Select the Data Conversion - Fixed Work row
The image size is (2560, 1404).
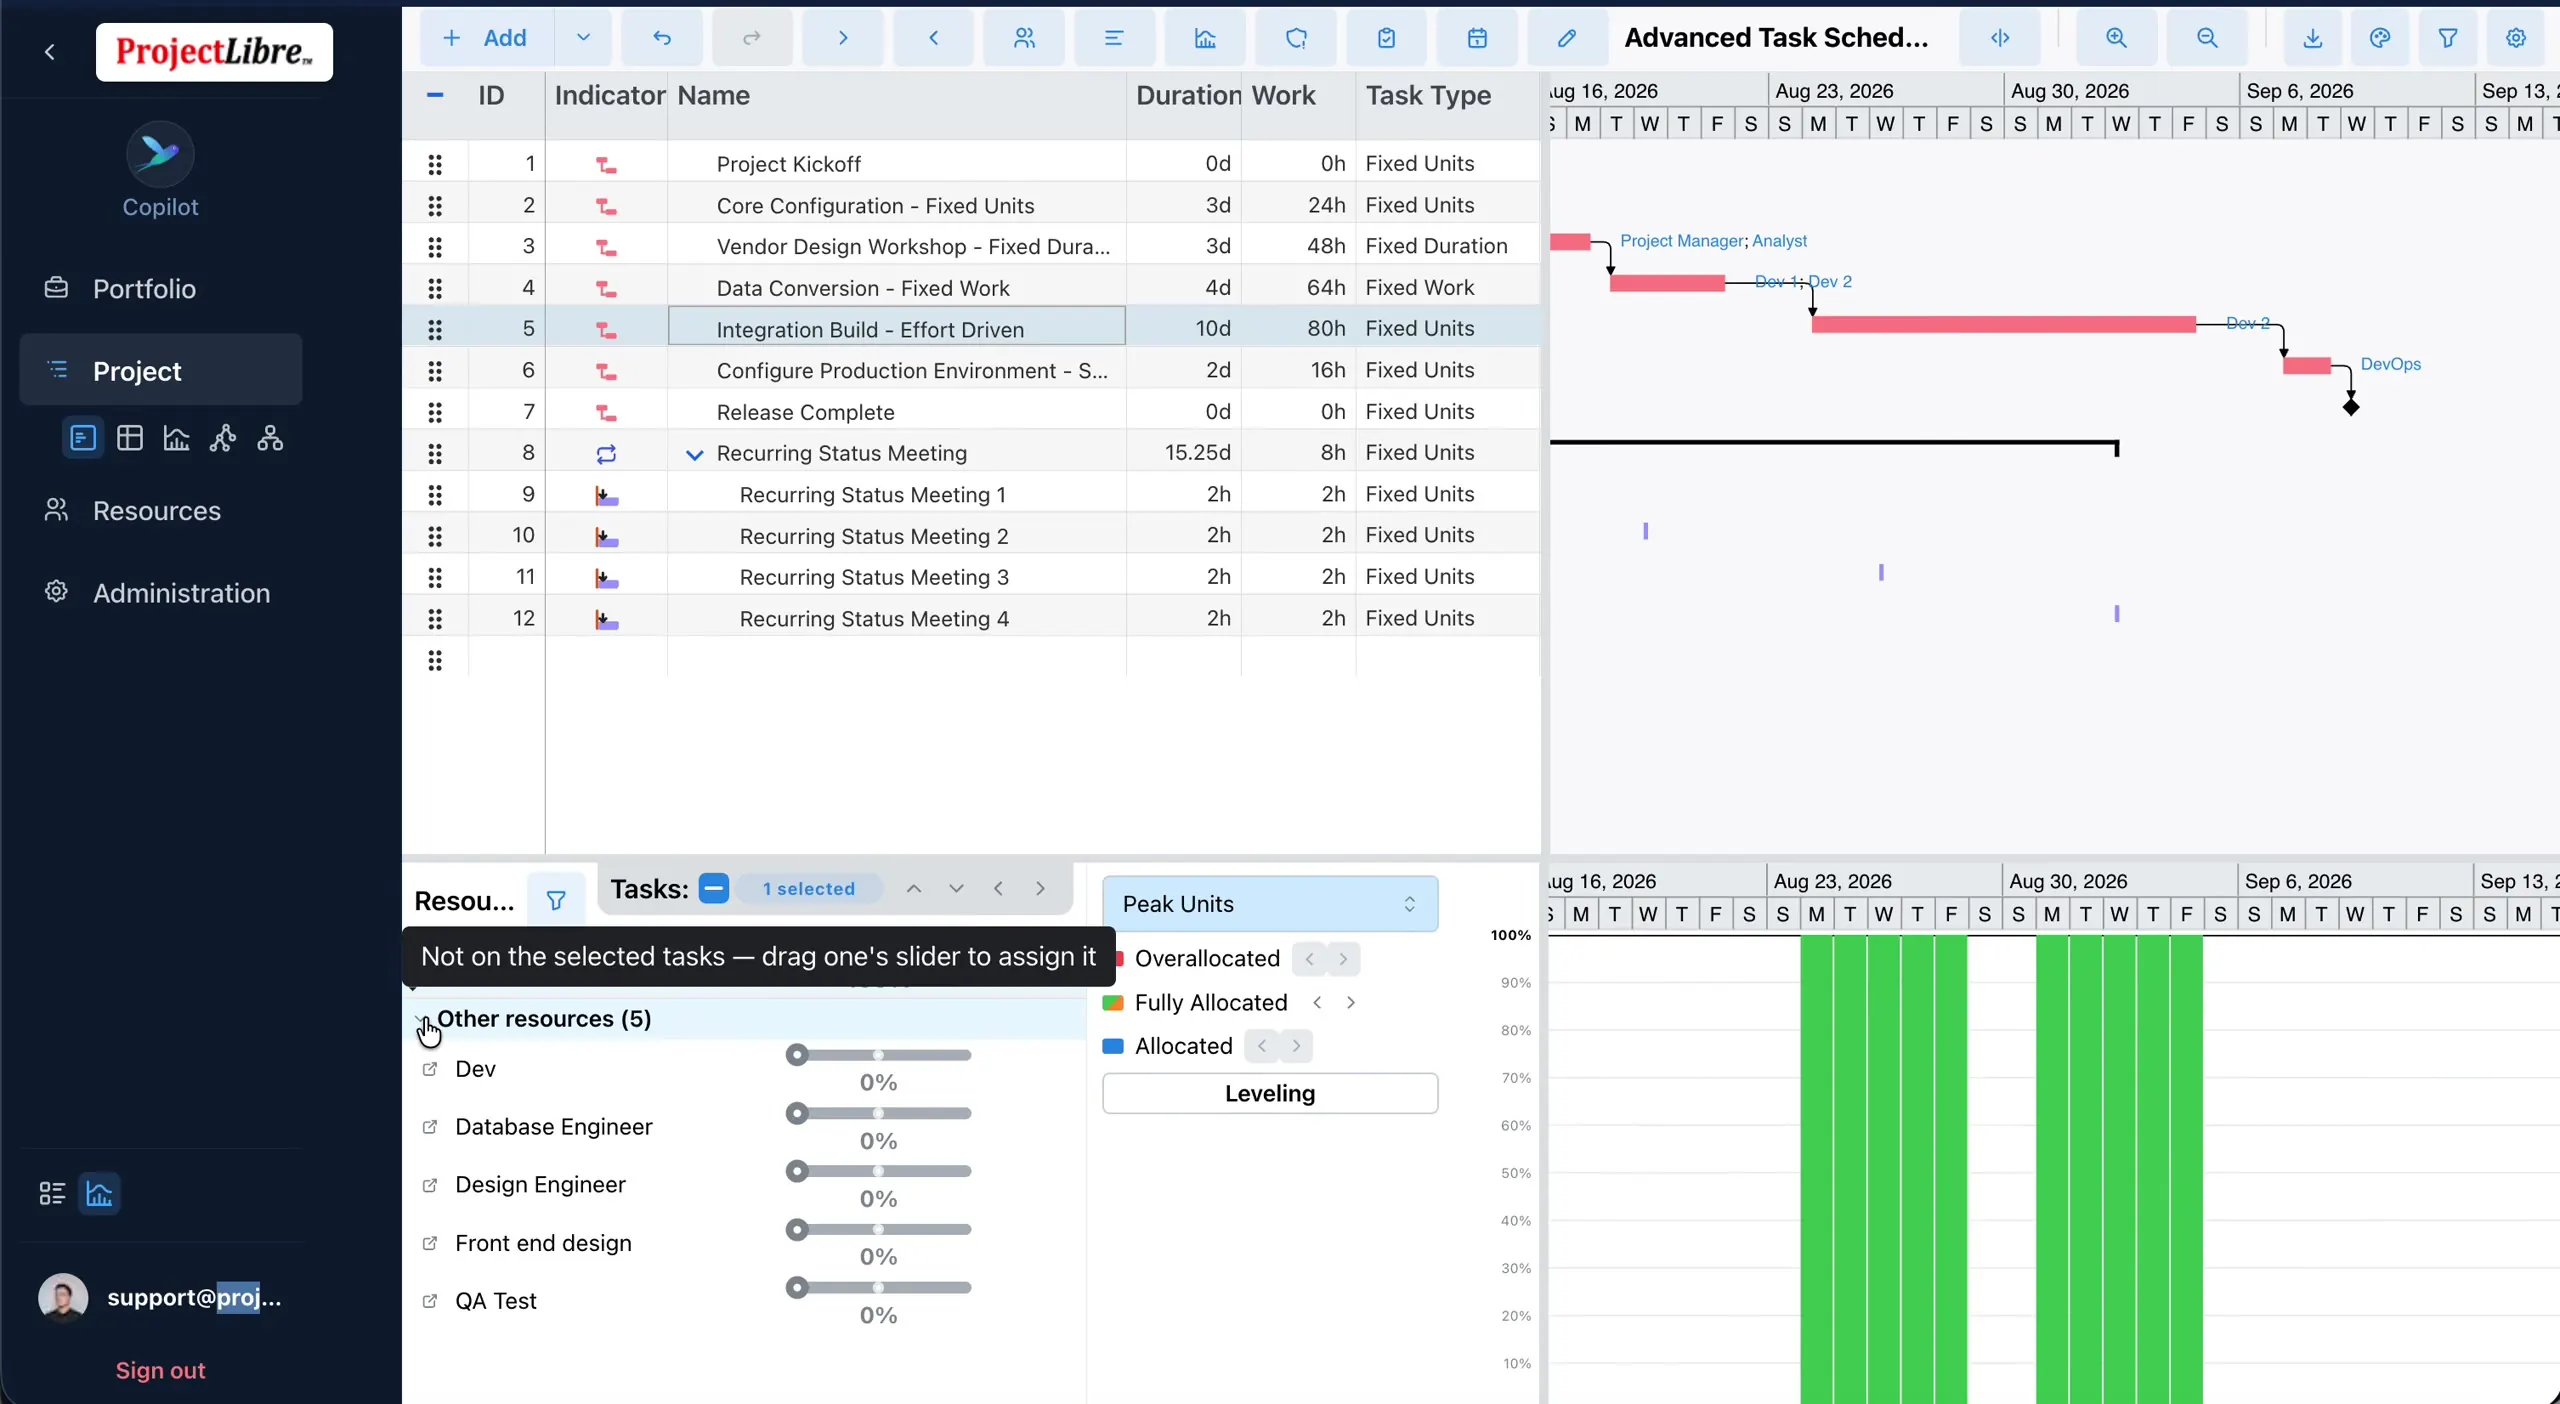970,288
